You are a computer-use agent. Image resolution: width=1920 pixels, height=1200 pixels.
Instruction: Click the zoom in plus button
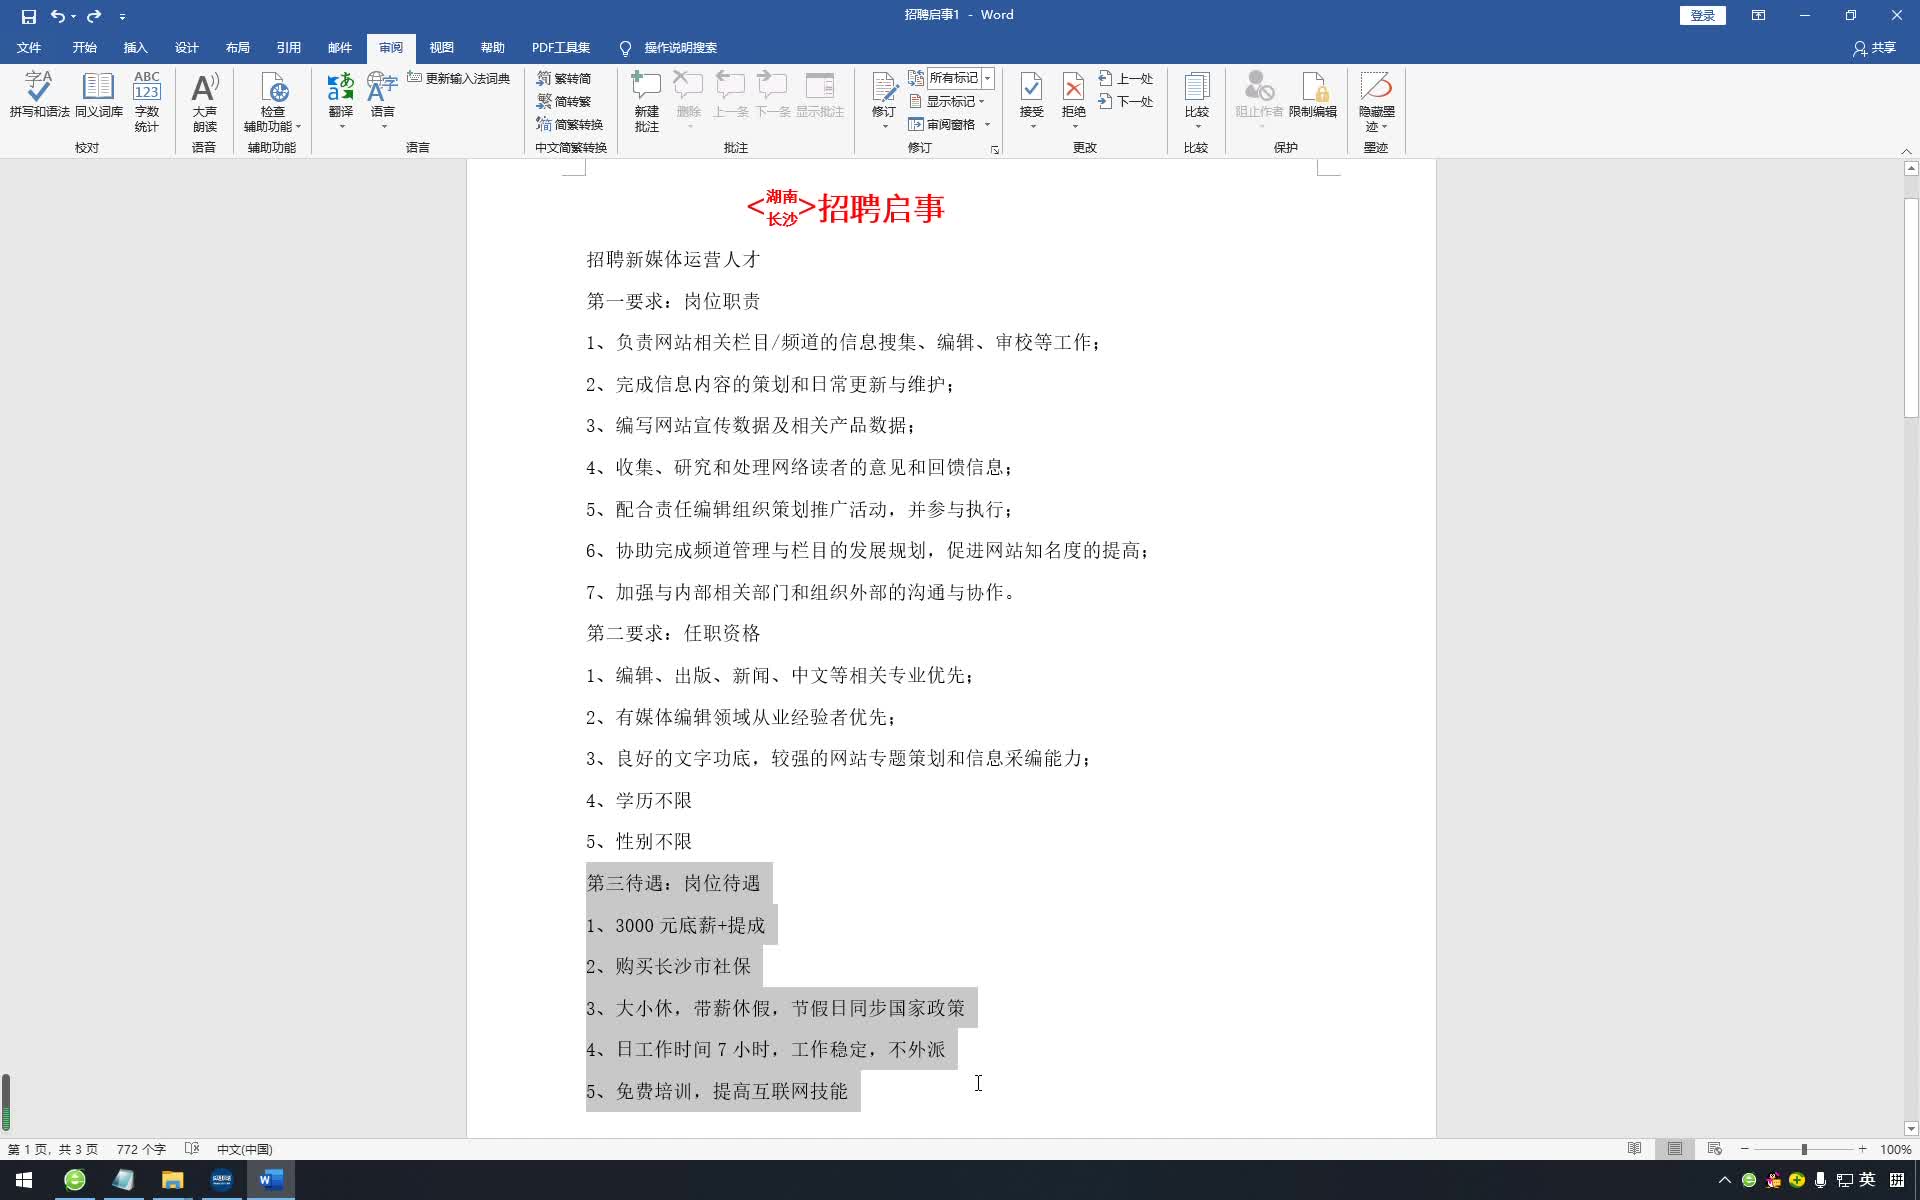tap(1862, 1149)
